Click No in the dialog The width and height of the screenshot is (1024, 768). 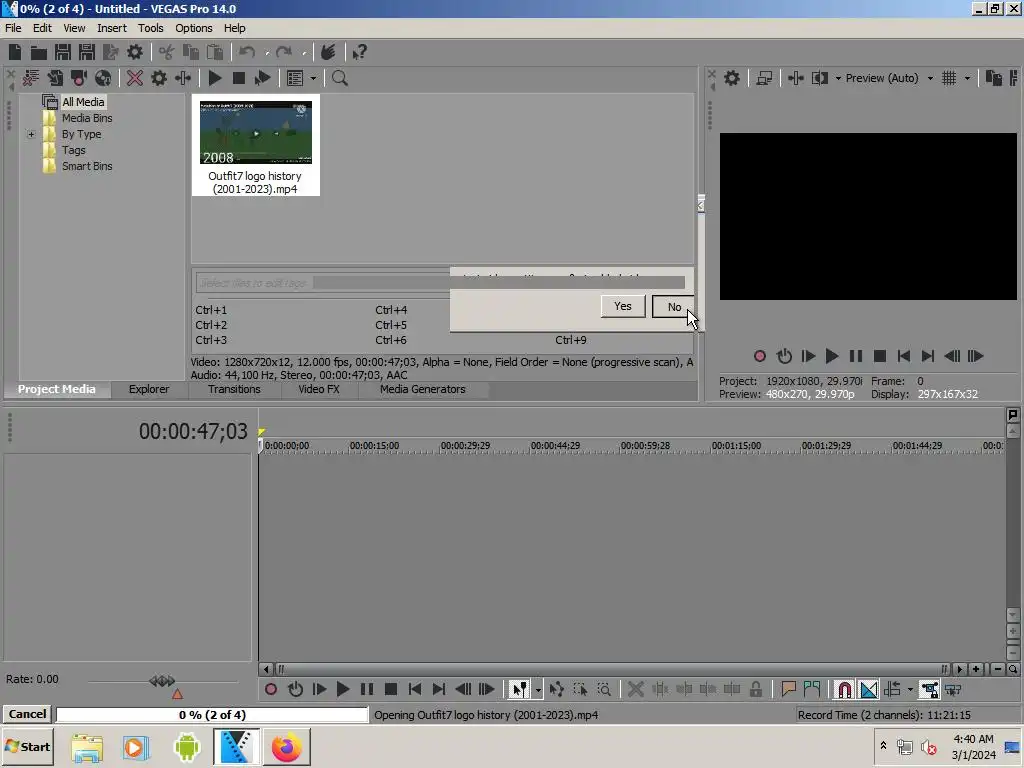674,307
